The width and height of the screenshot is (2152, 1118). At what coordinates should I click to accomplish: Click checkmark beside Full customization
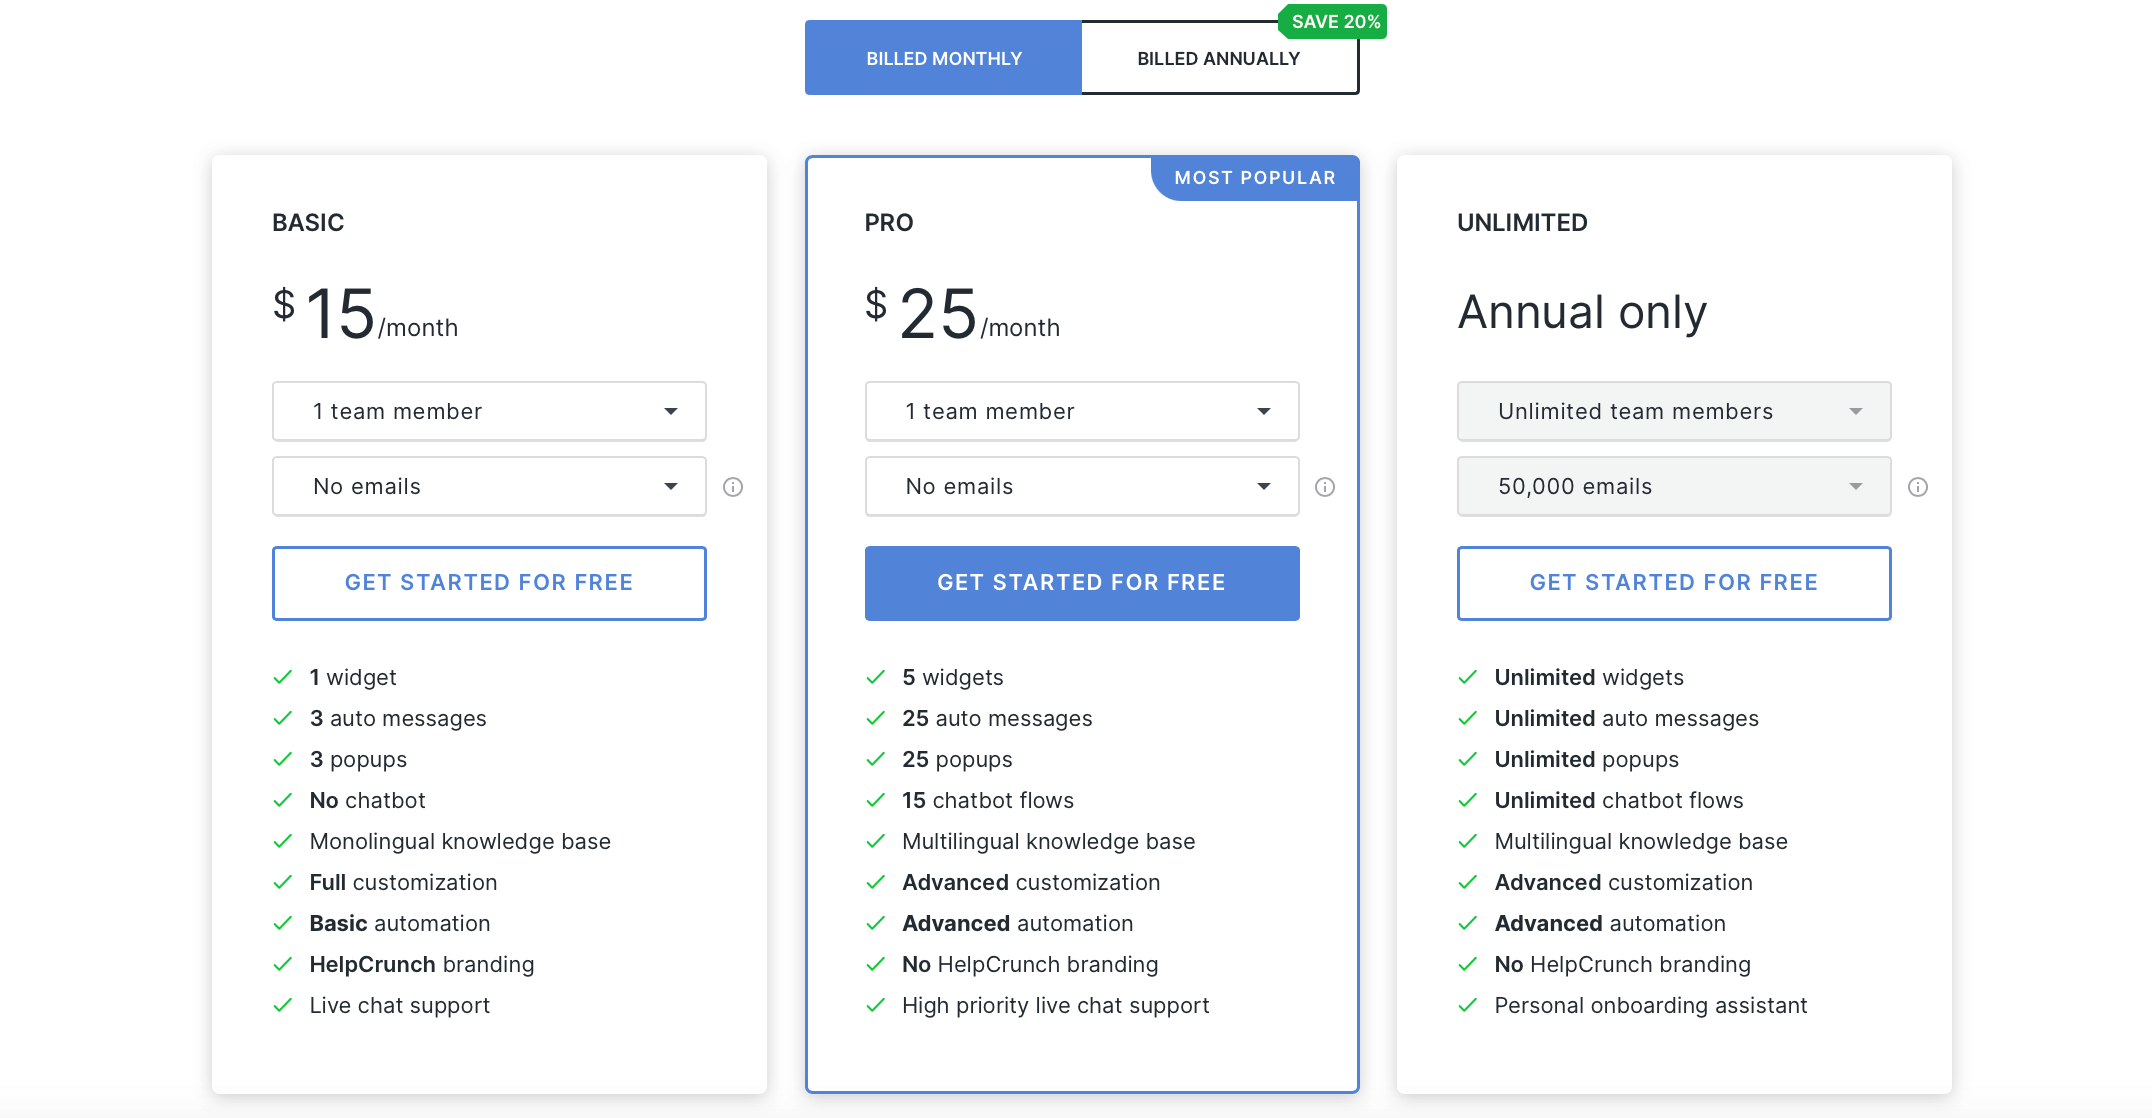[283, 882]
